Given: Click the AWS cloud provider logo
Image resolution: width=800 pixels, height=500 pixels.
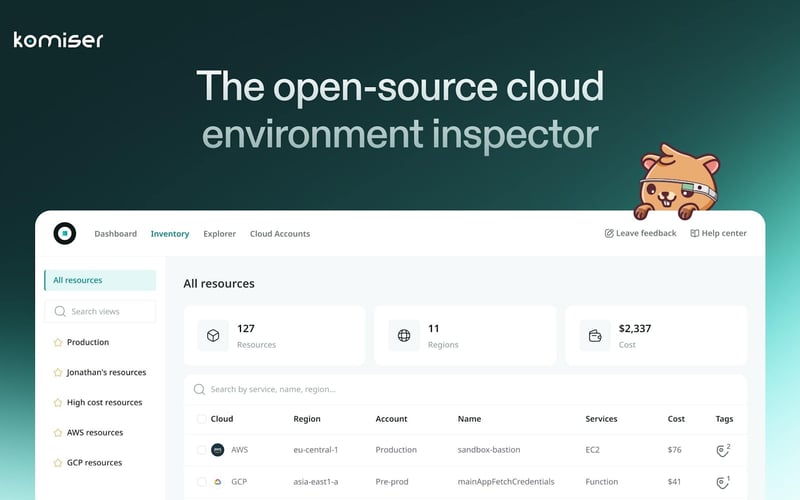Looking at the screenshot, I should (x=217, y=450).
